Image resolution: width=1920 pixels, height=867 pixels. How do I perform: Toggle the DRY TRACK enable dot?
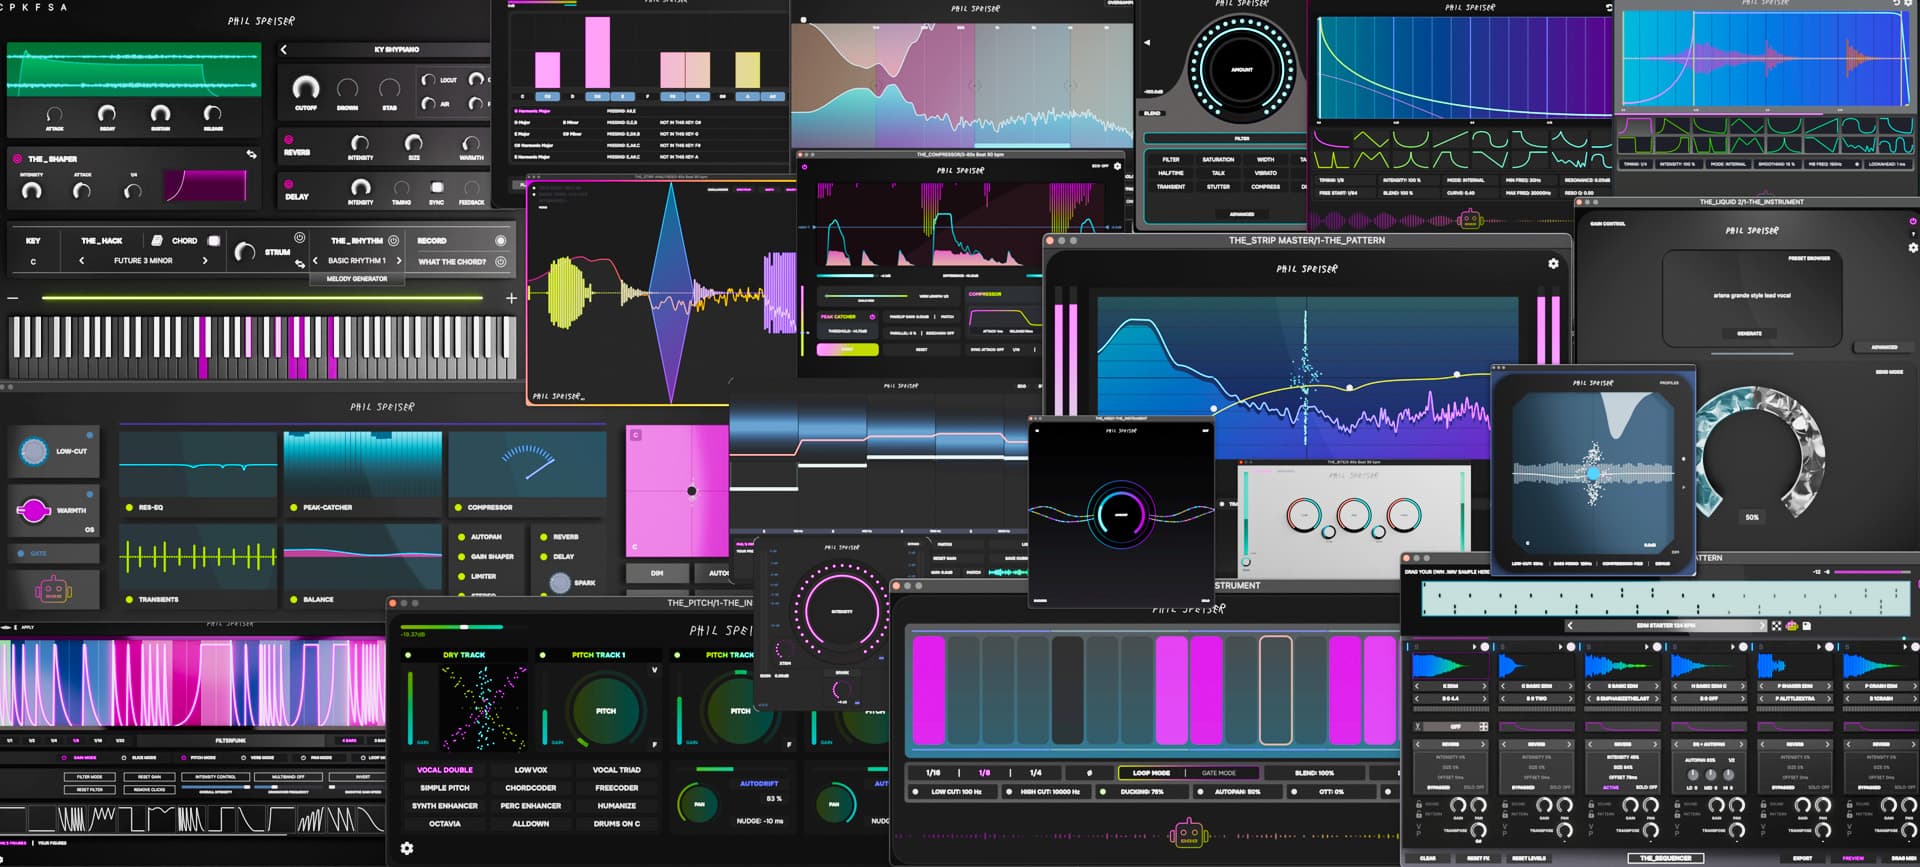(x=407, y=655)
